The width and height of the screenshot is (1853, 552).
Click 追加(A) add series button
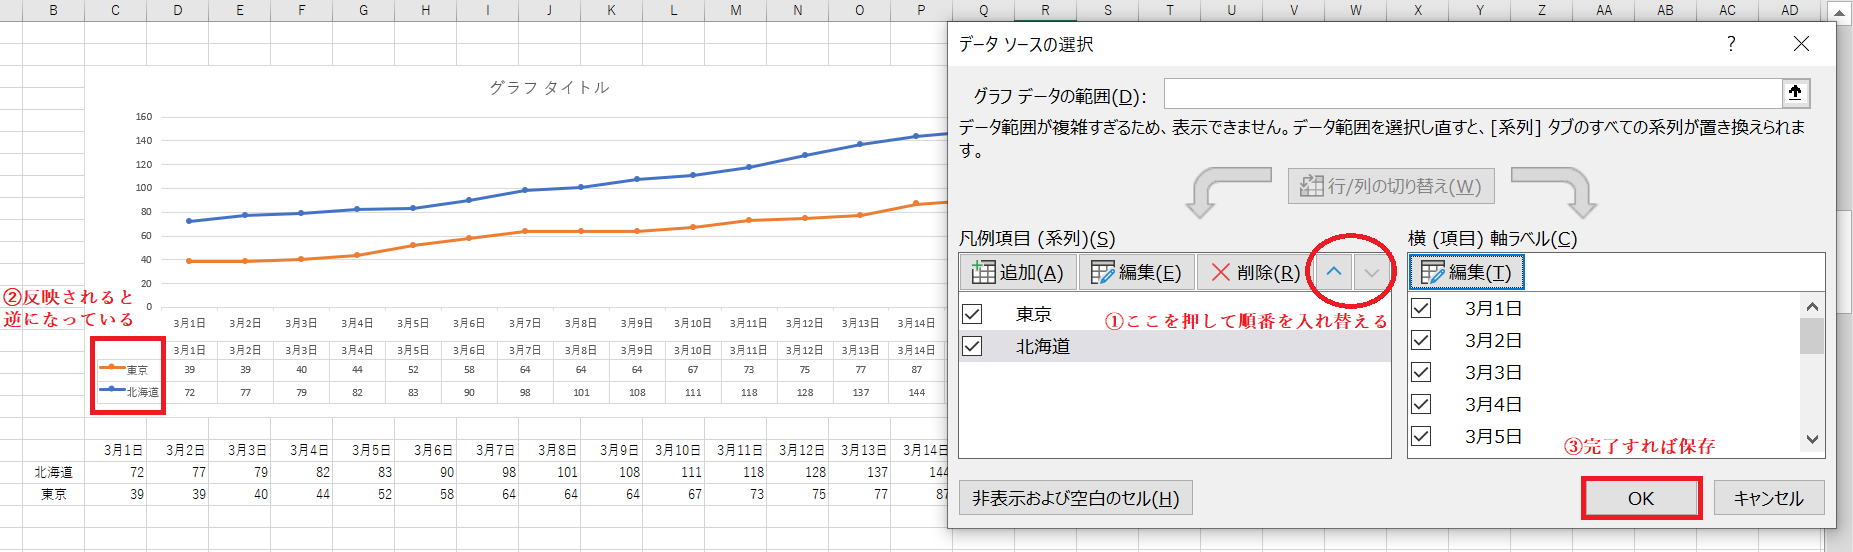1018,272
